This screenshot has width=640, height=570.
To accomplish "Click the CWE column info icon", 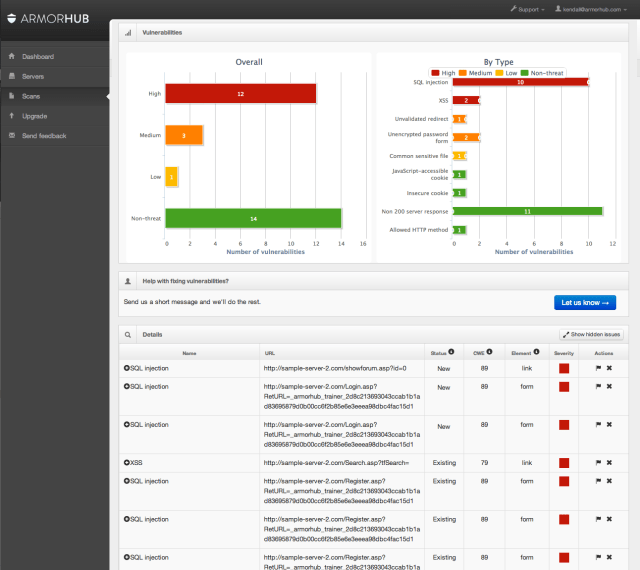I will point(490,352).
